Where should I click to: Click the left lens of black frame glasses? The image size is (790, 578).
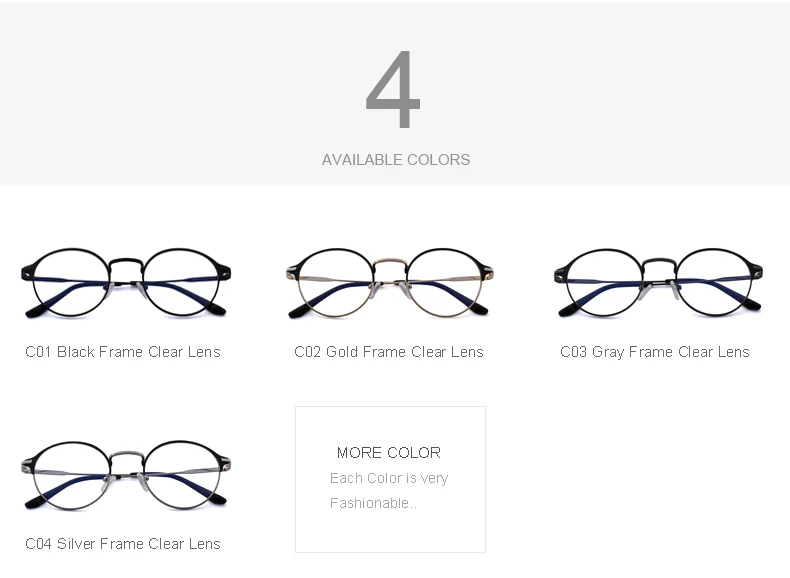point(71,283)
